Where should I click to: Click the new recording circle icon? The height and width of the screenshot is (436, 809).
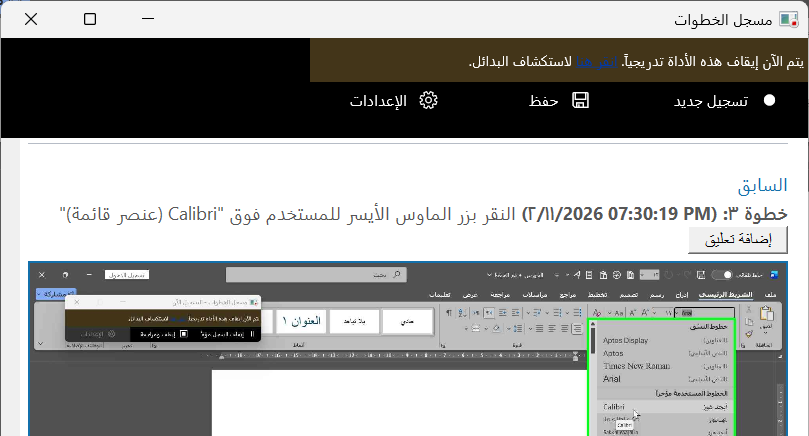tap(769, 100)
